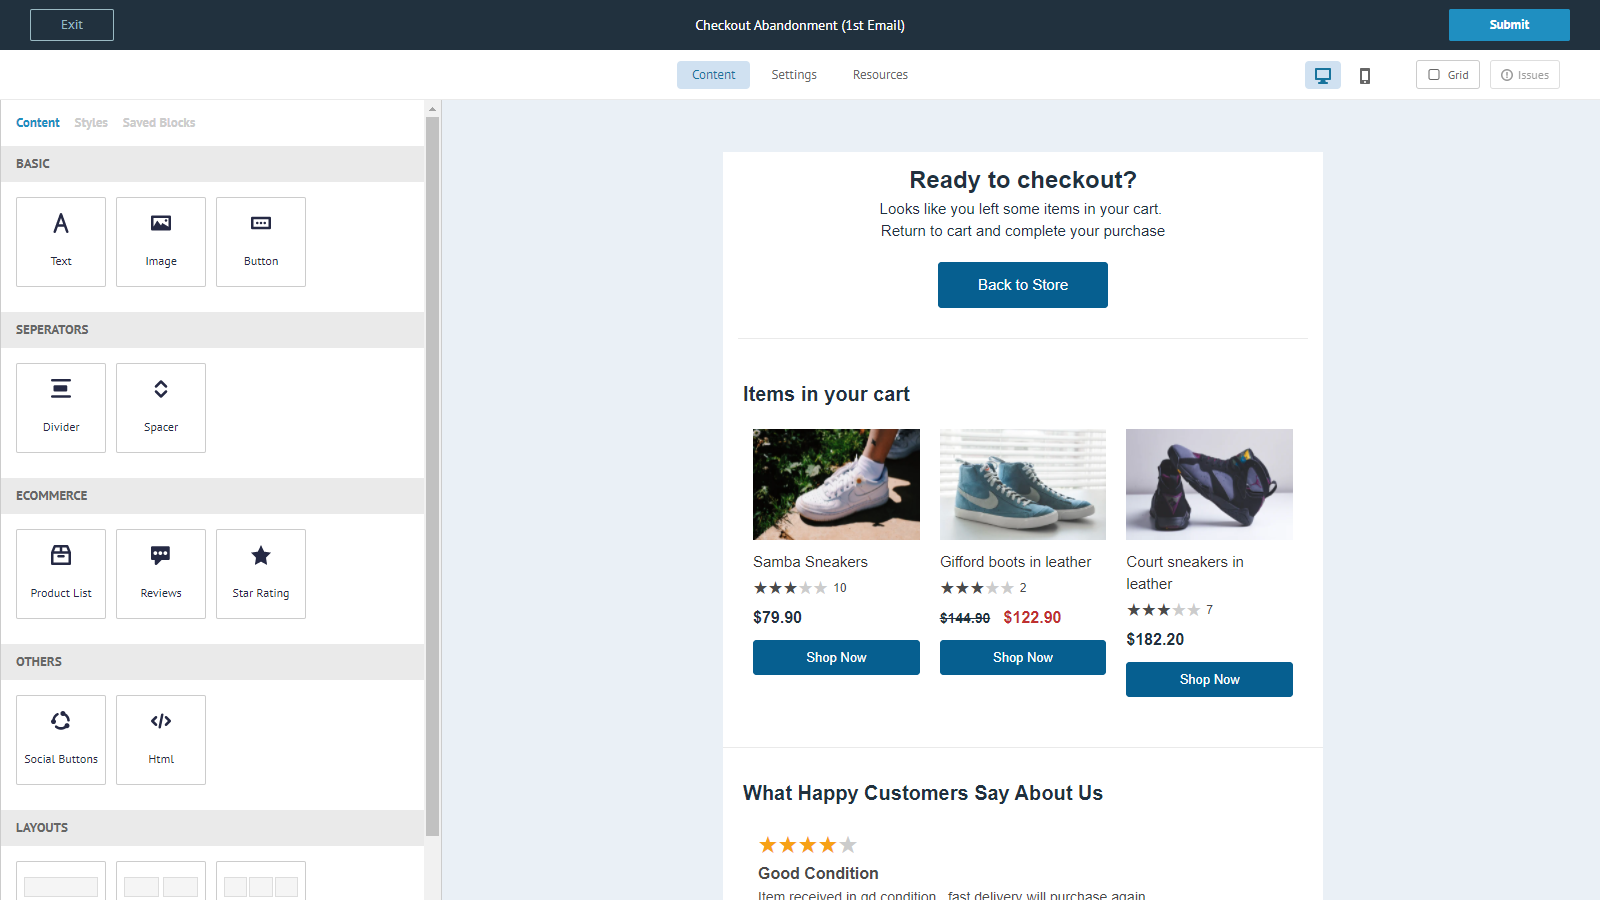Screen dimensions: 1600x900
Task: Insert a Spacer separator block
Action: (x=161, y=408)
